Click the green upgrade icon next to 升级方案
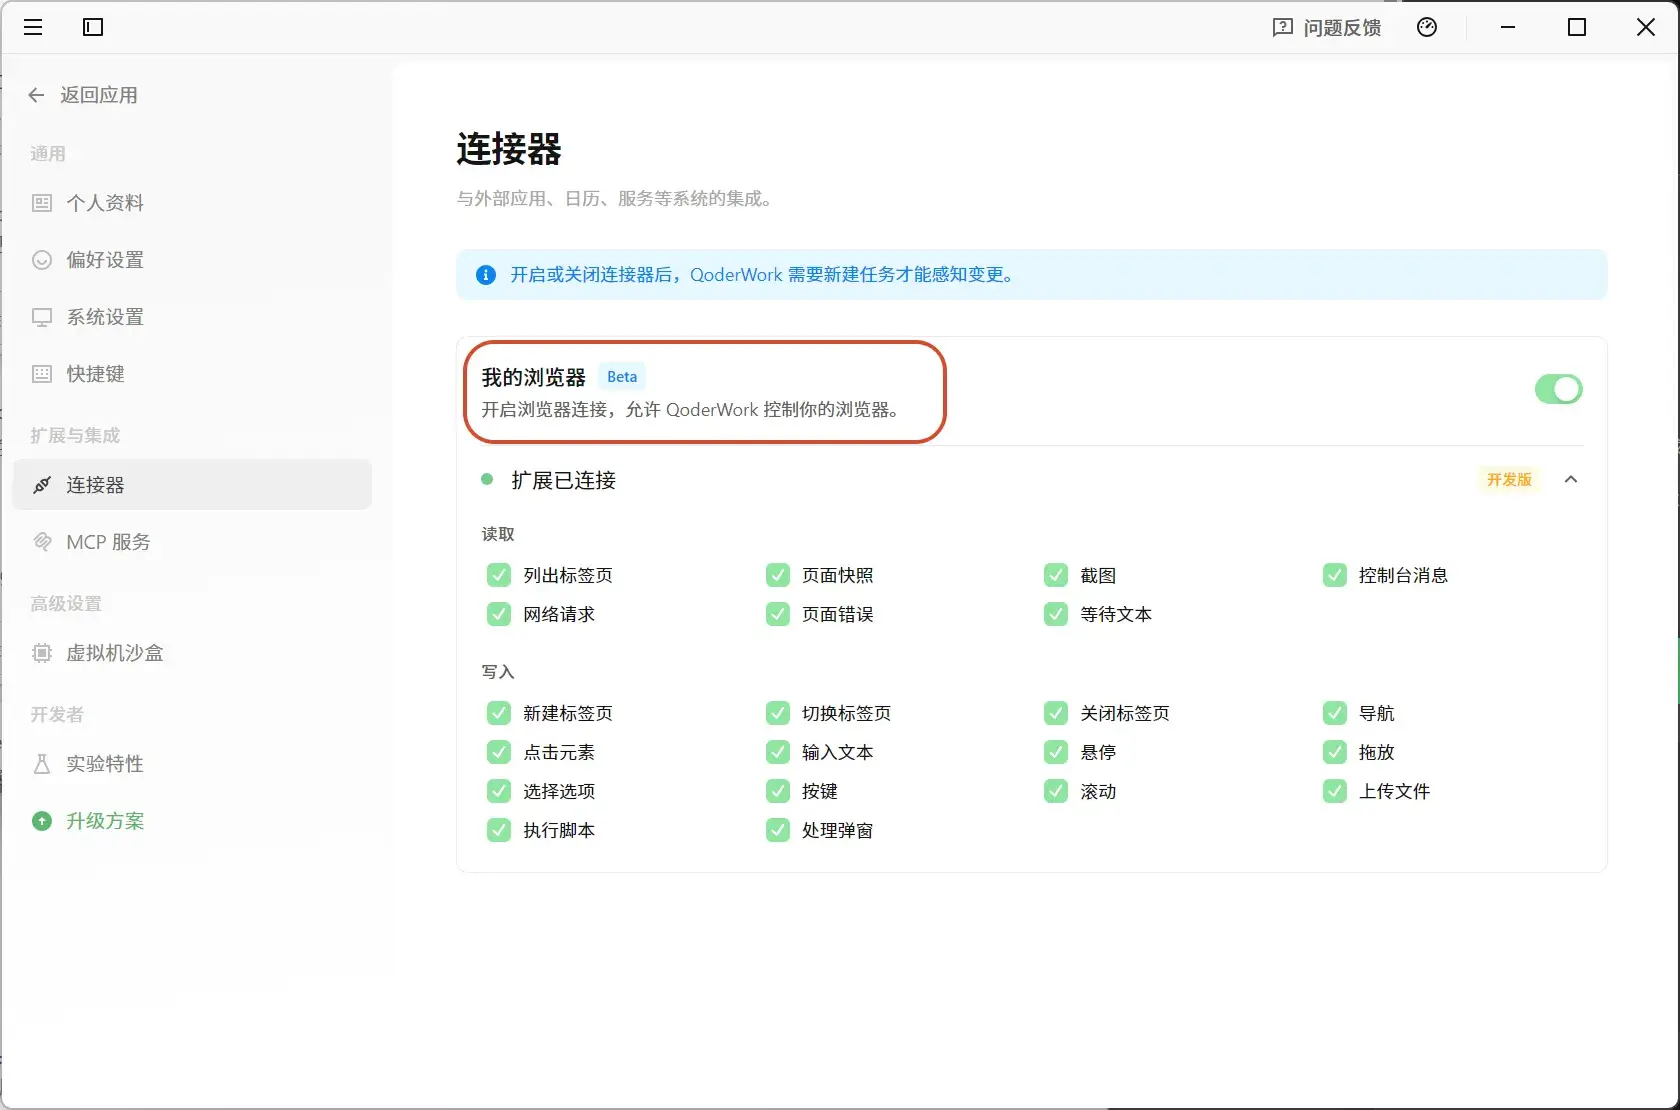Viewport: 1680px width, 1110px height. [x=42, y=821]
